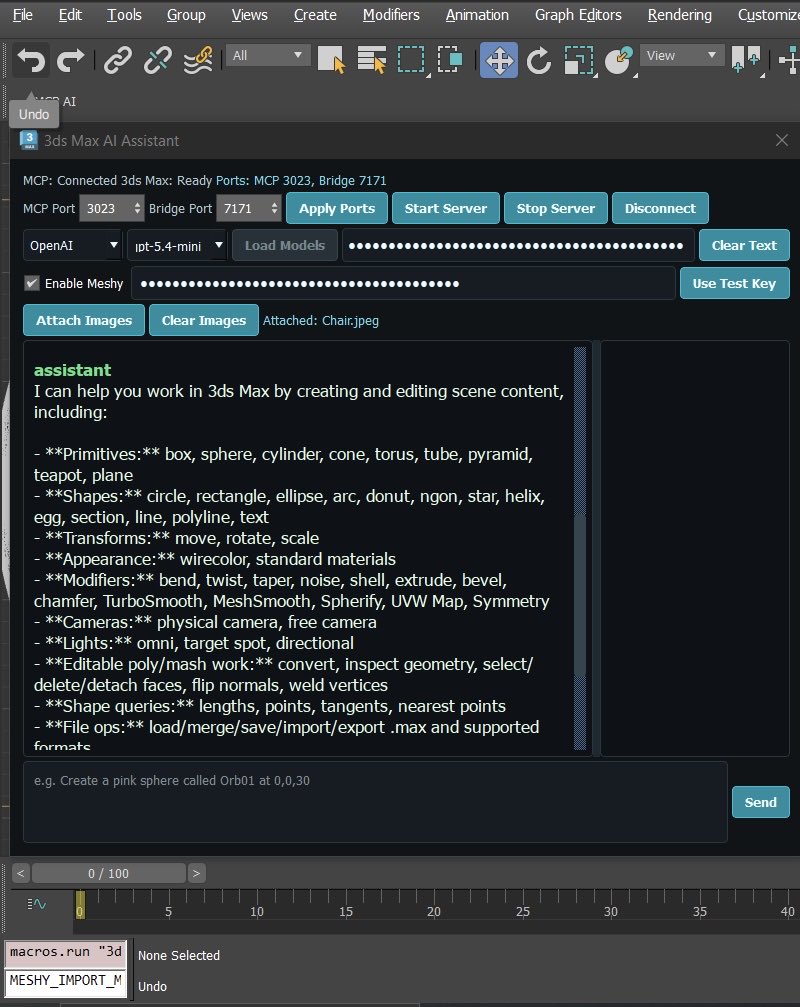Viewport: 800px width, 1007px height.
Task: Click the Disconnect button
Action: pos(660,208)
